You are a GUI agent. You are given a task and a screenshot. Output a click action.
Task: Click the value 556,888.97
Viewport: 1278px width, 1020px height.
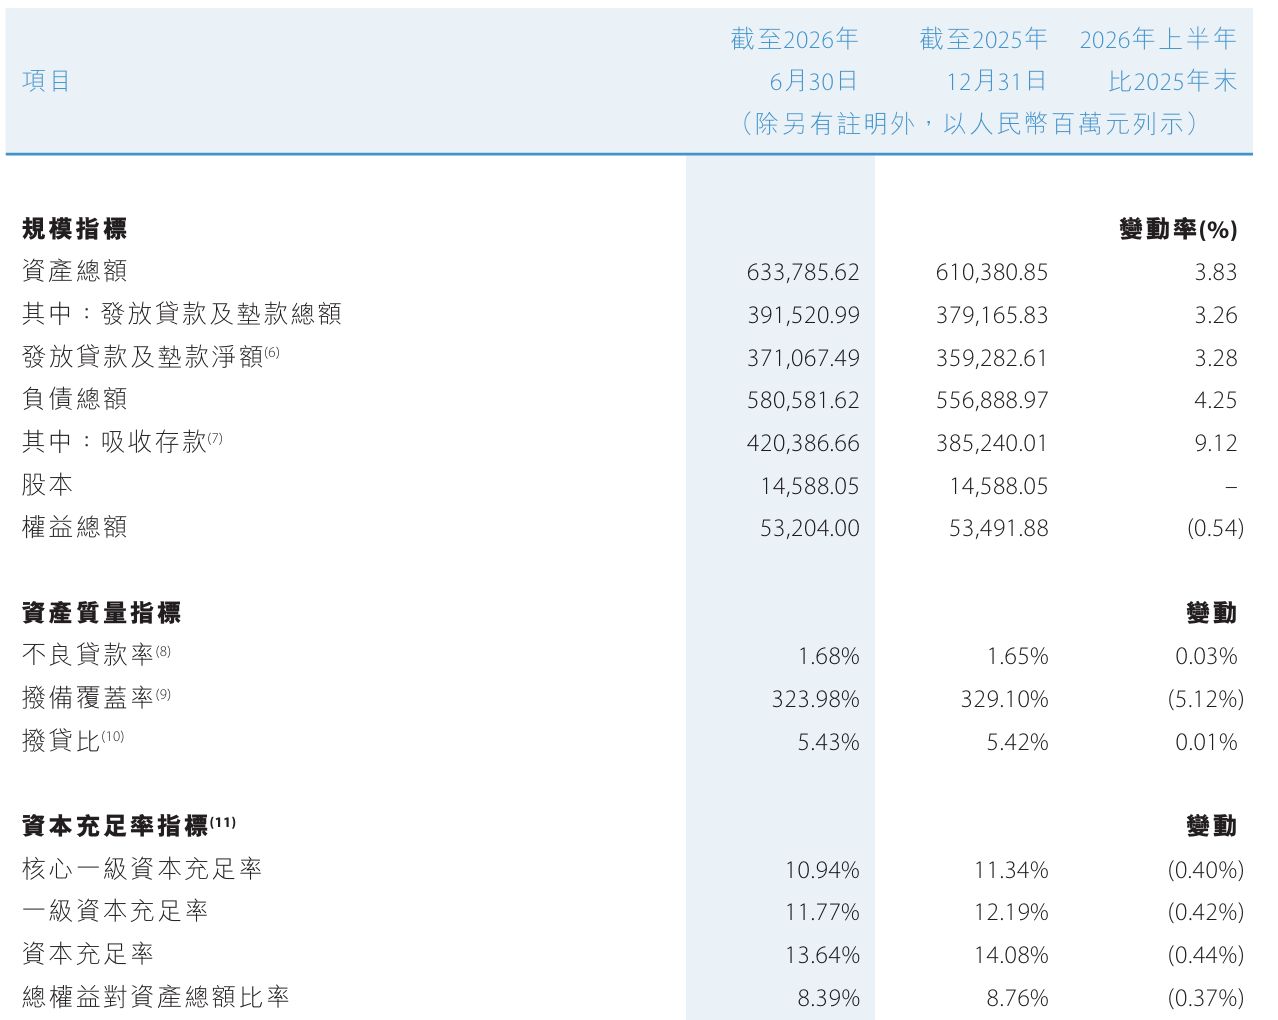pyautogui.click(x=992, y=400)
